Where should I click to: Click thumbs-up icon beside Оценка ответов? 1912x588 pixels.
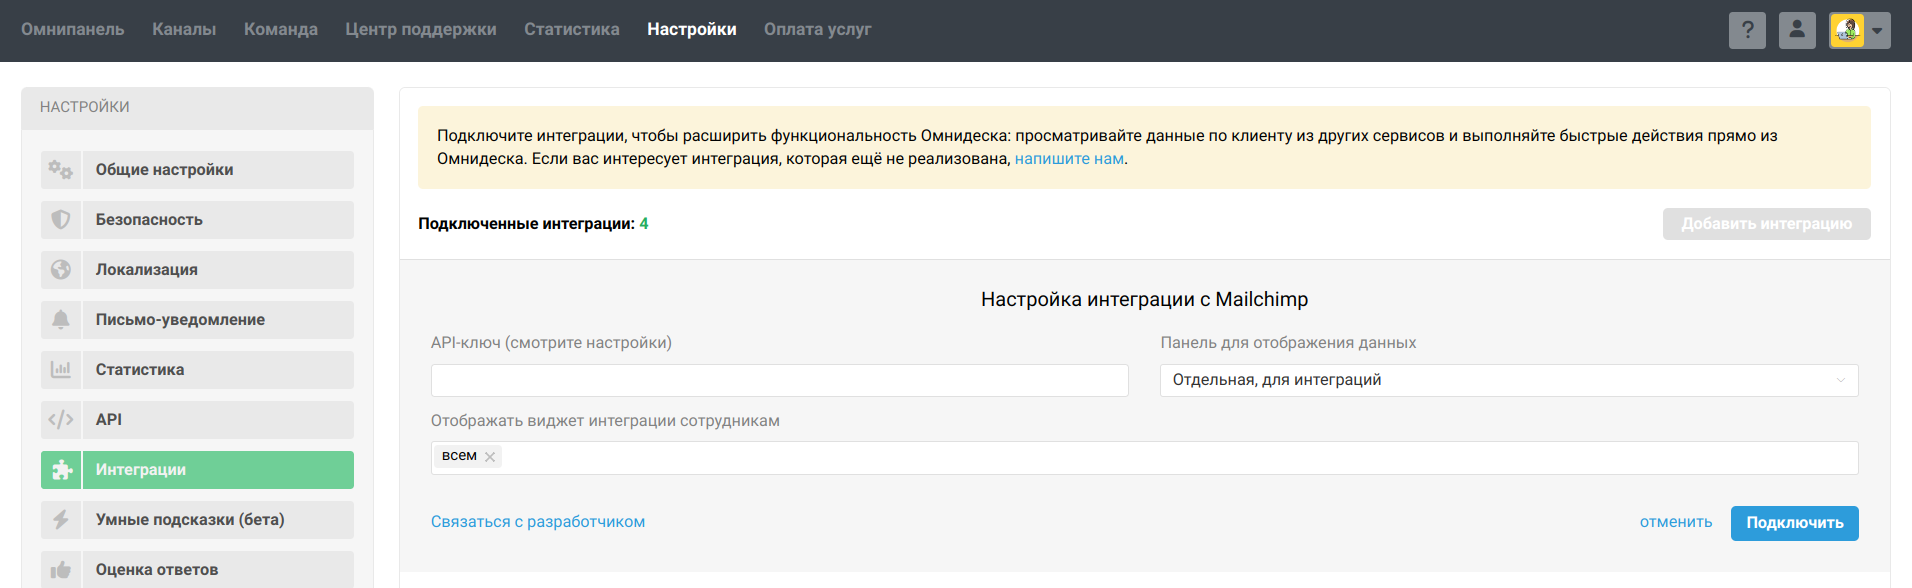click(x=61, y=570)
